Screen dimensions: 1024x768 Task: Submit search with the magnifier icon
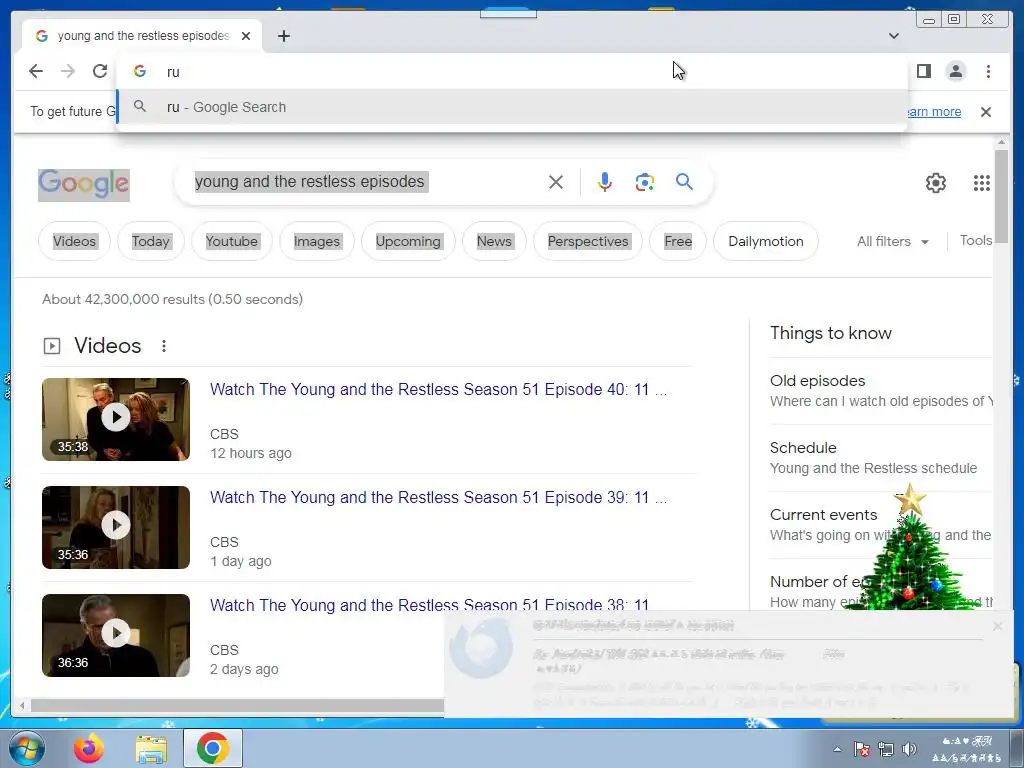[x=684, y=182]
